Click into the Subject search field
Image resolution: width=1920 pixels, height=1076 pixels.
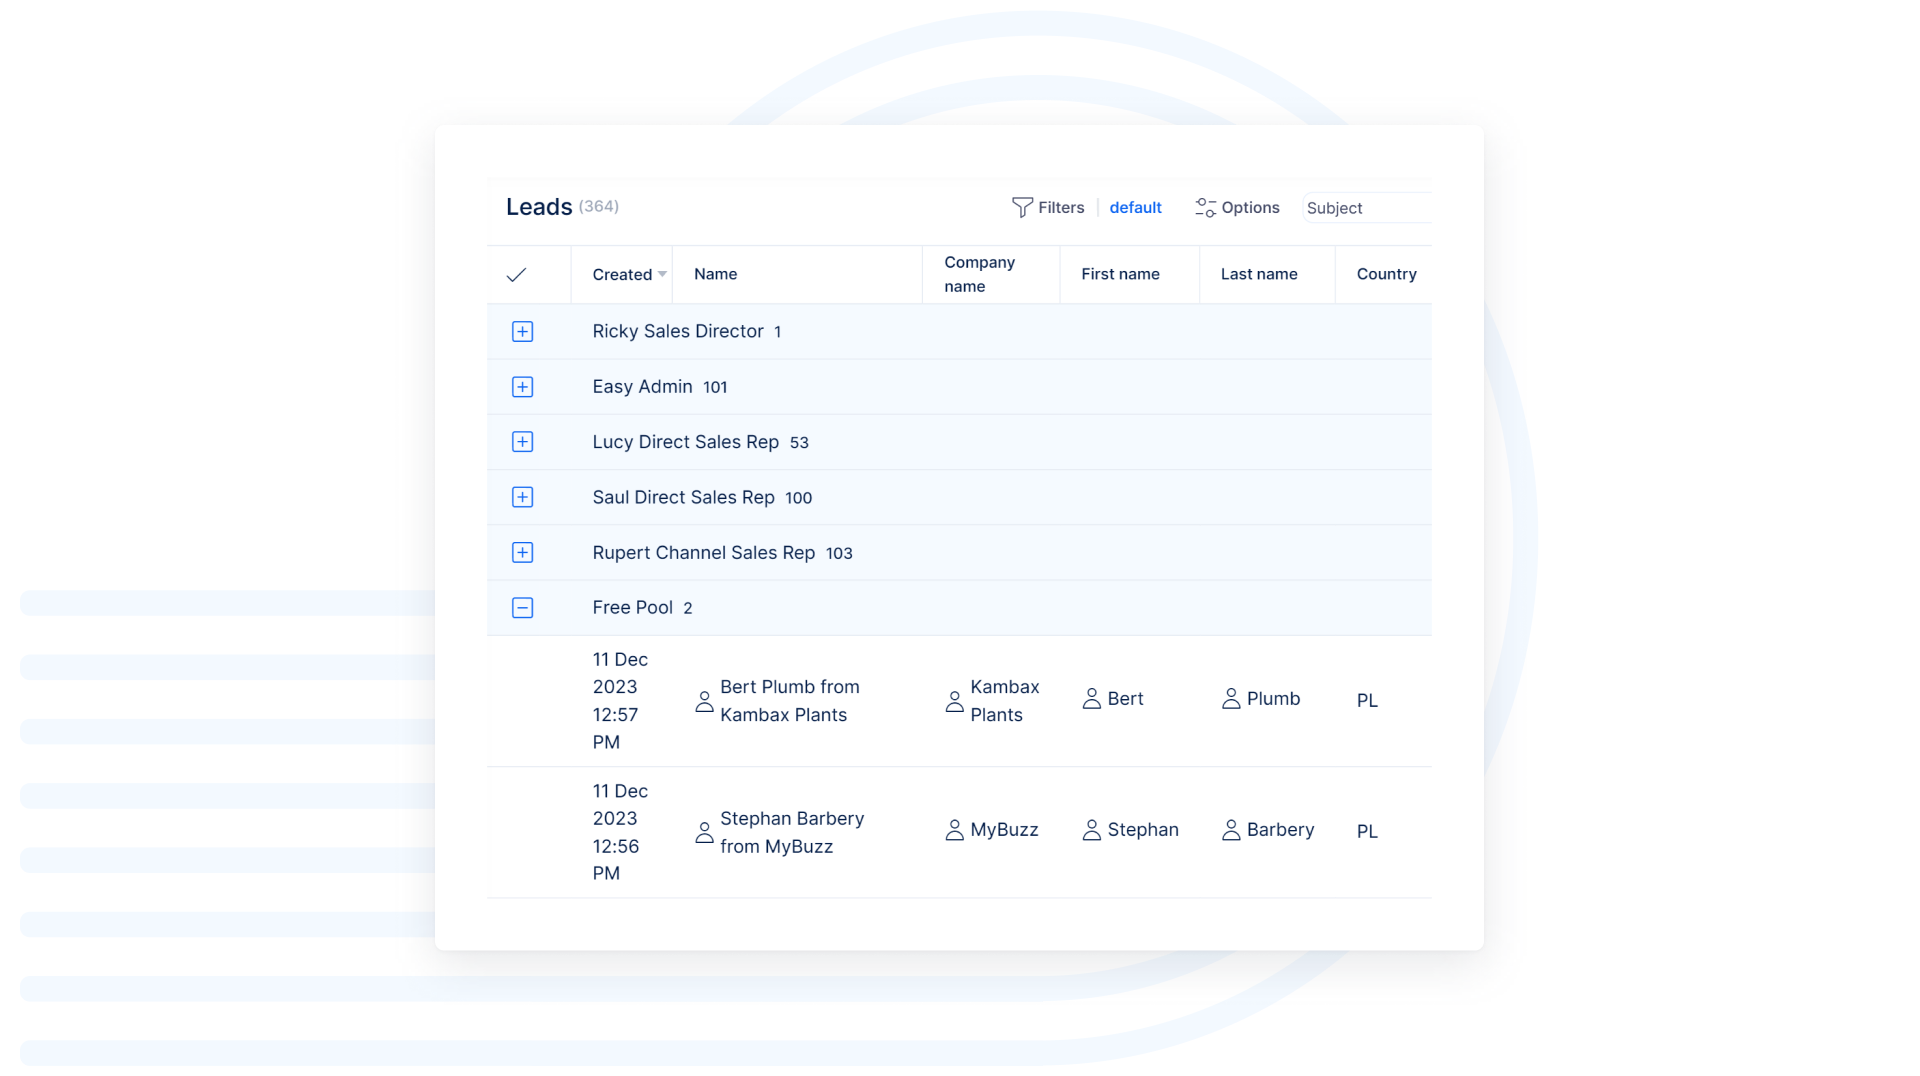click(1366, 208)
